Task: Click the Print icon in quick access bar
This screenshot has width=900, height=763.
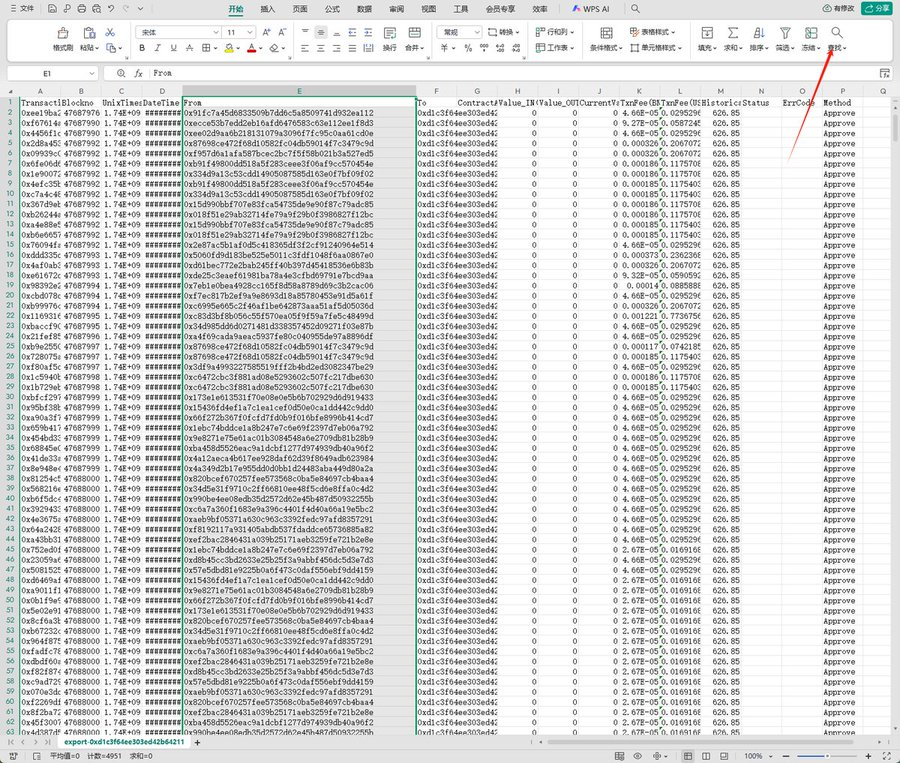Action: pyautogui.click(x=82, y=9)
